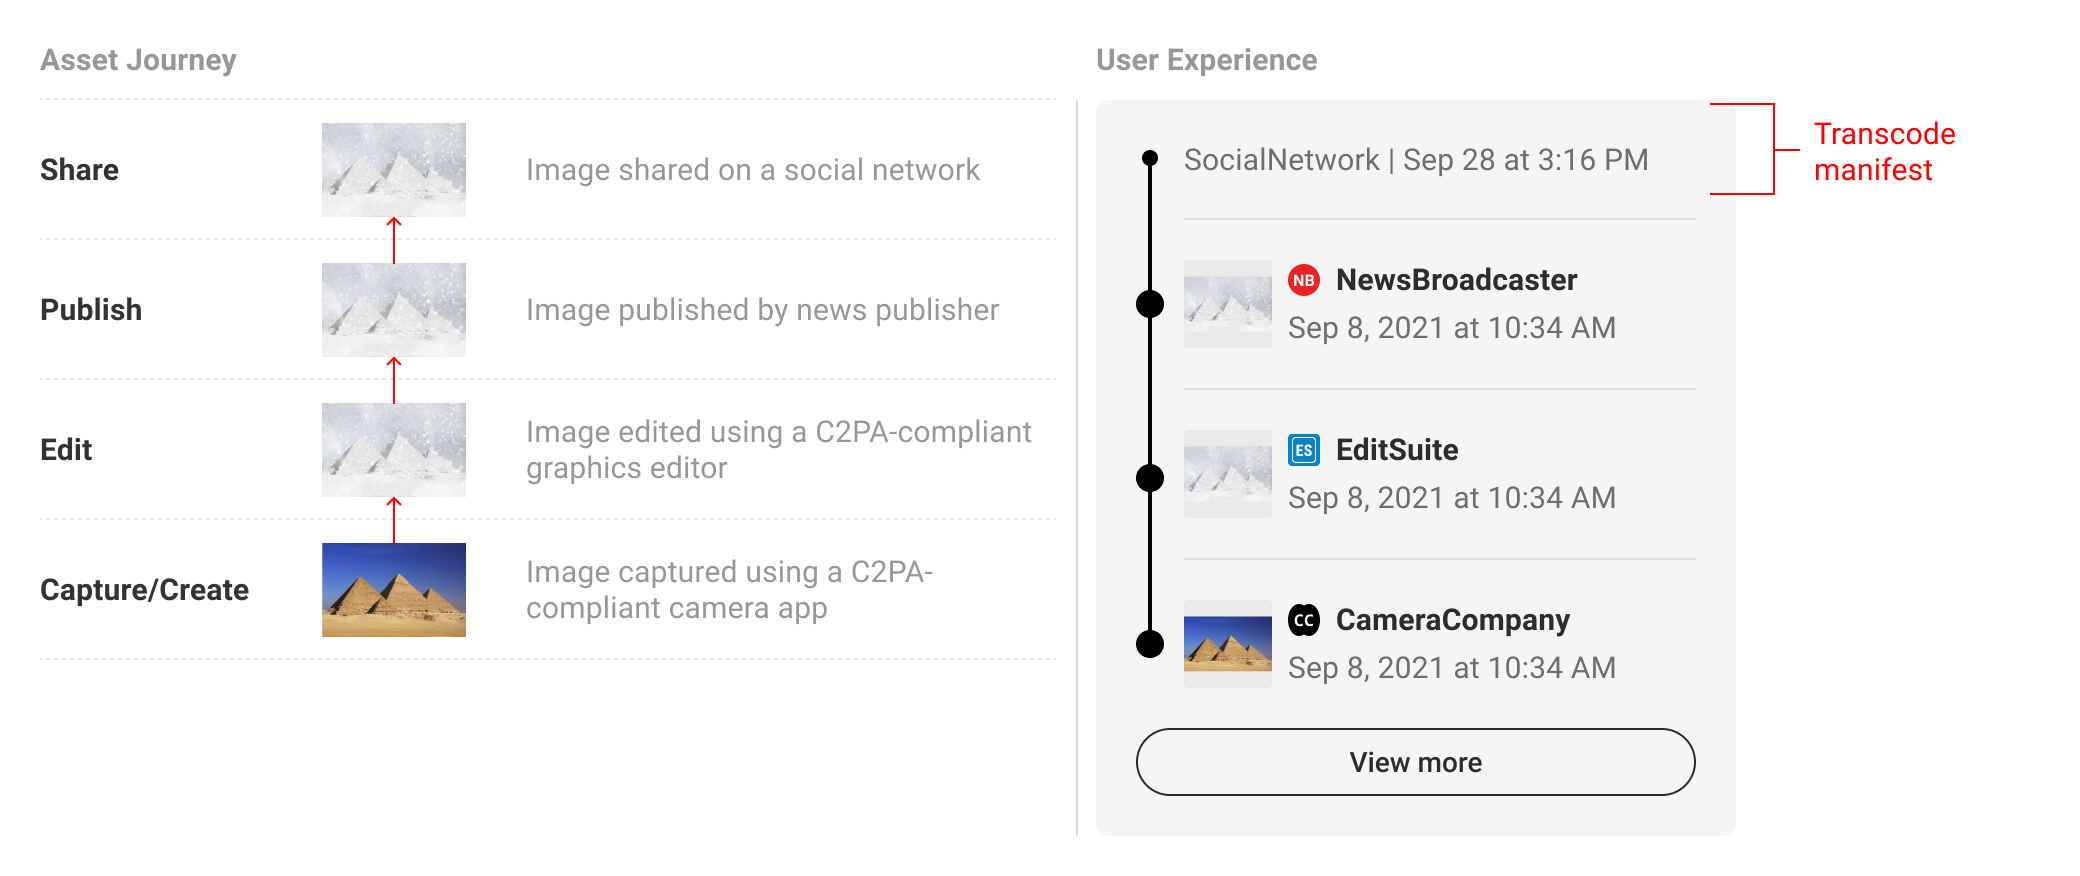Click the red NB NewsBroadcaster logo icon

(1304, 280)
